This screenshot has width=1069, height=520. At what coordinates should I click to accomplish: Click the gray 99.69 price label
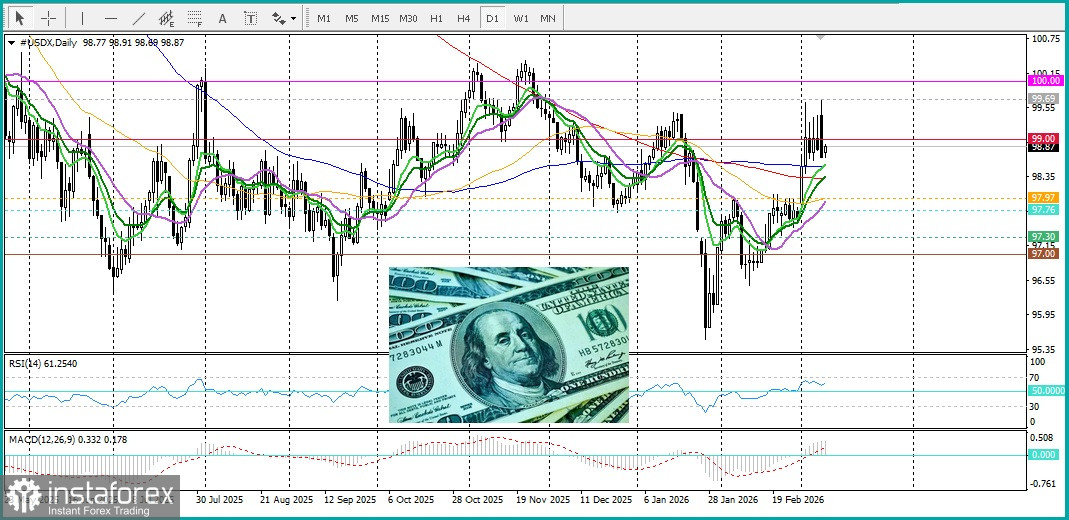point(1044,99)
